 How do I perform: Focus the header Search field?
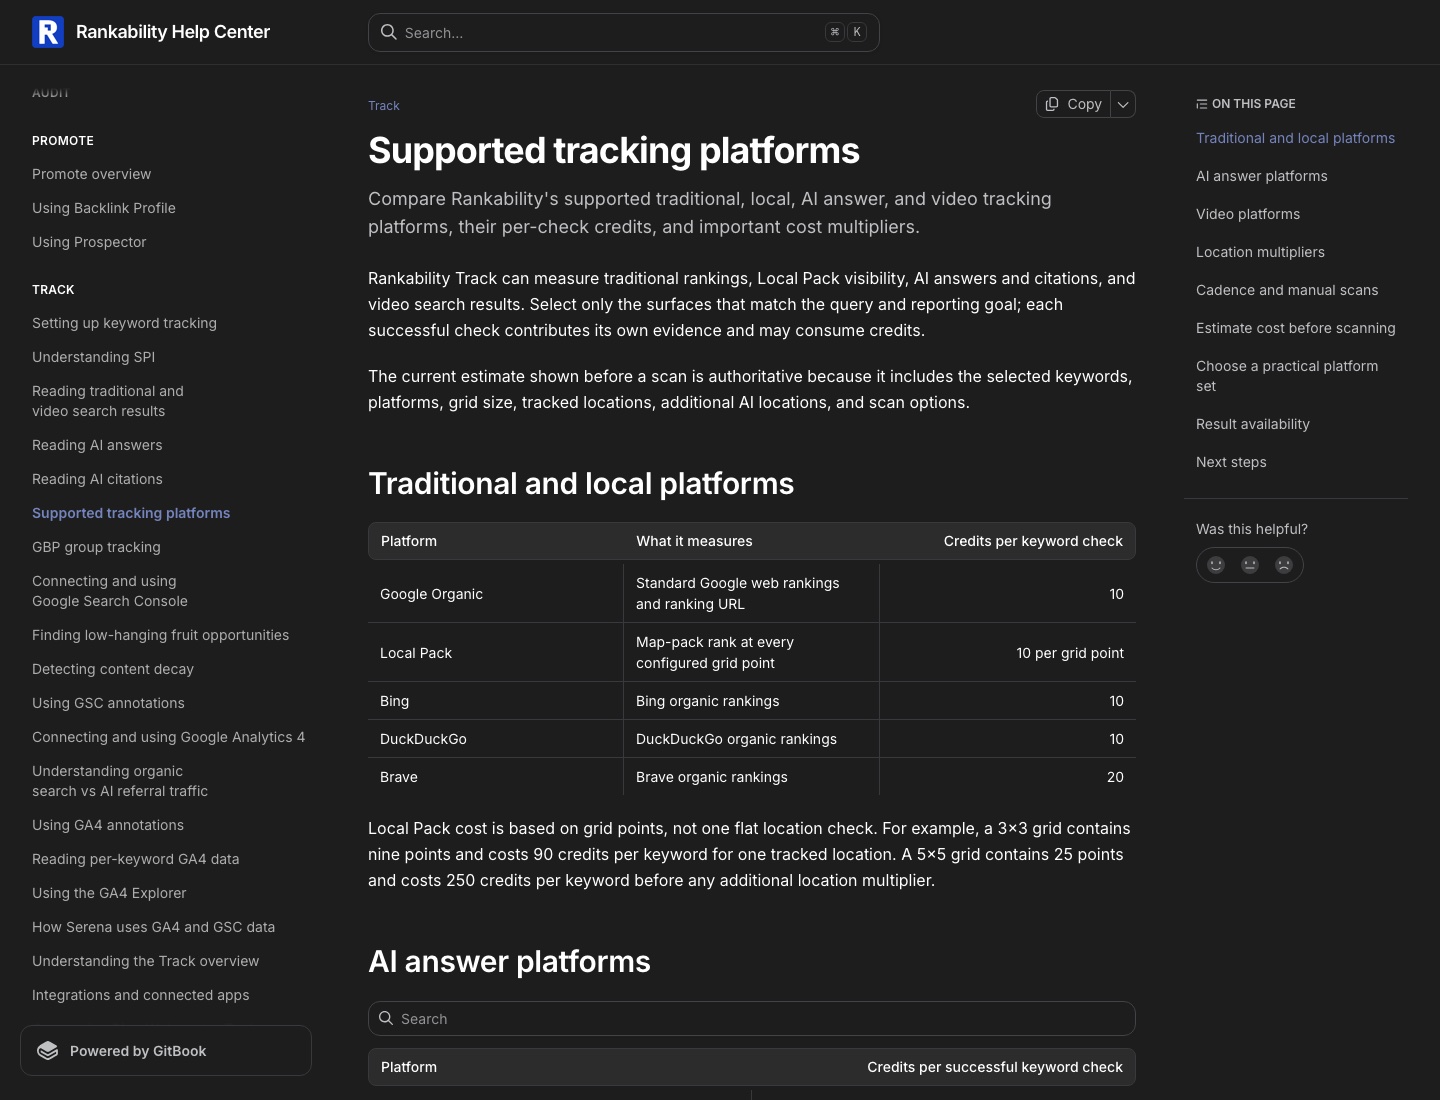click(x=624, y=32)
